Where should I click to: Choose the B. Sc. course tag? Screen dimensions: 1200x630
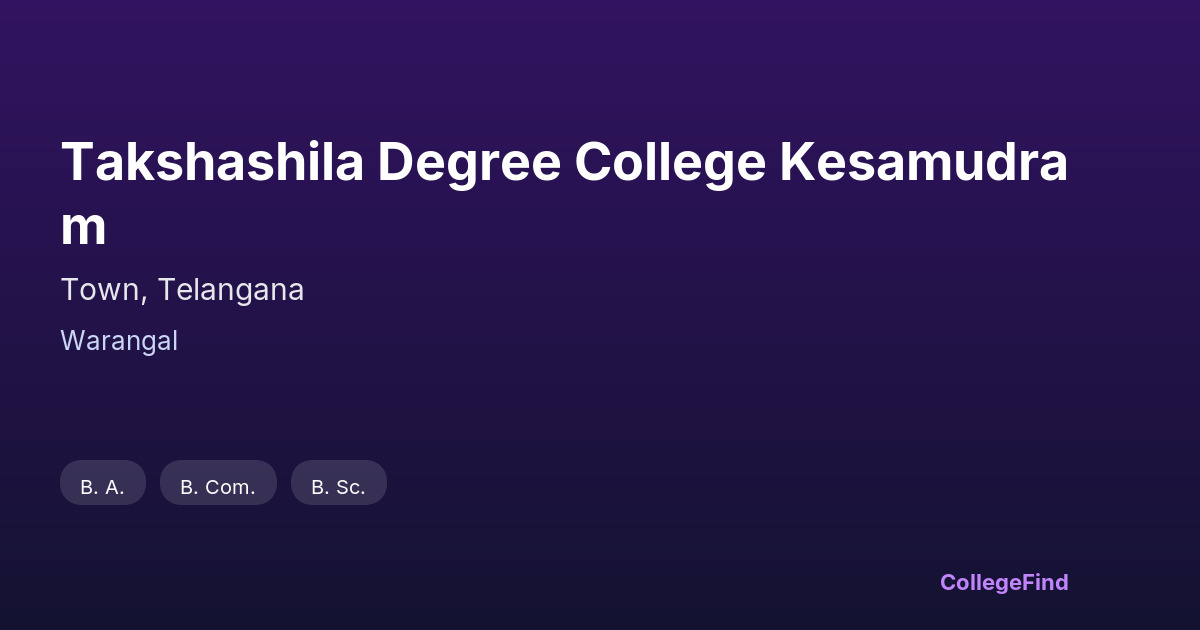(338, 484)
